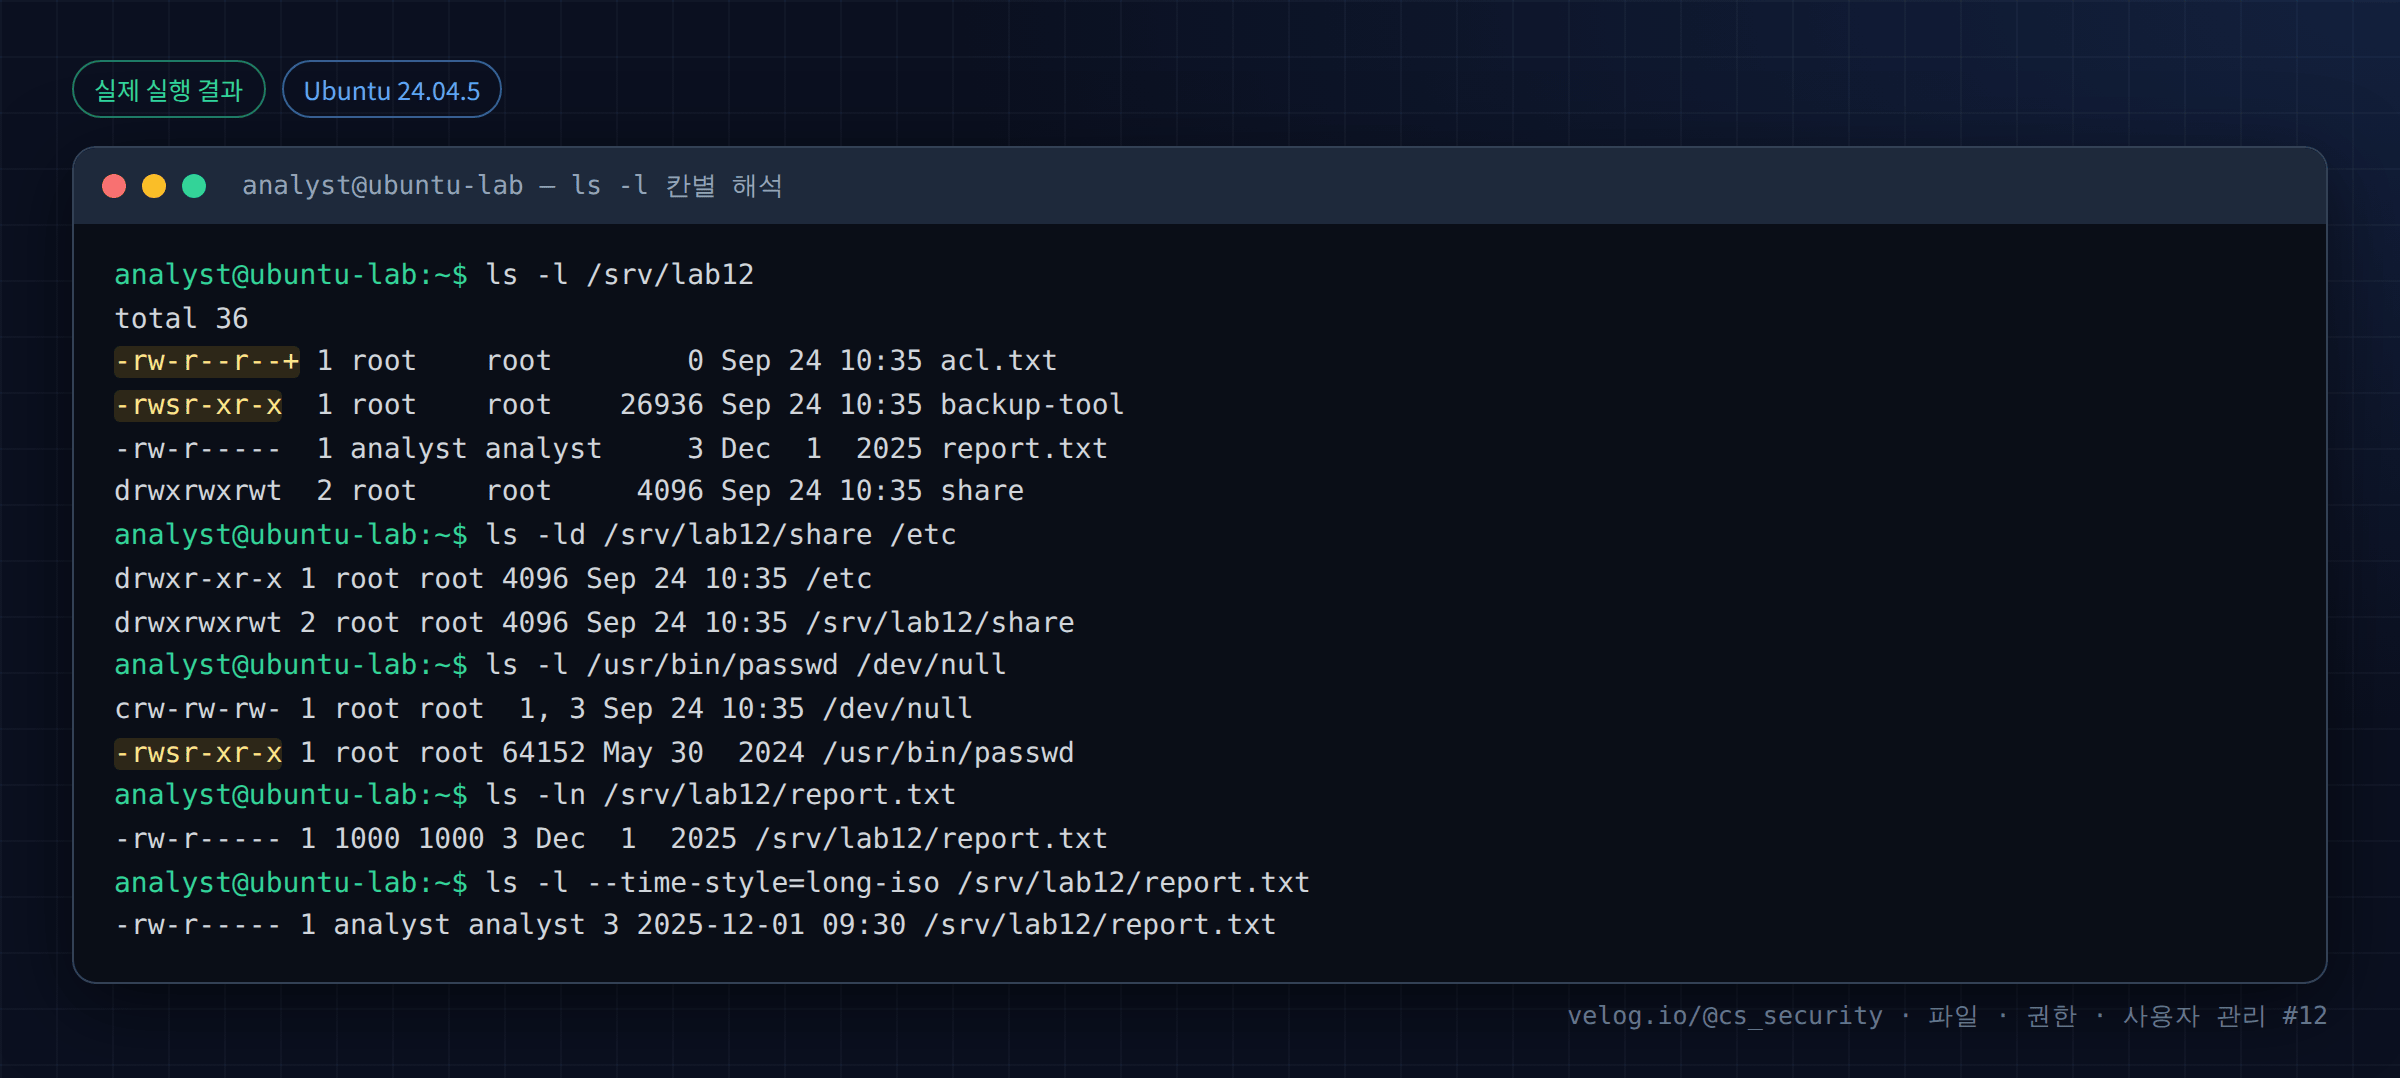Click the terminal title 'analyst@ubuntu-lab — ls -l 칸별 해석'
The height and width of the screenshot is (1078, 2400).
[513, 186]
